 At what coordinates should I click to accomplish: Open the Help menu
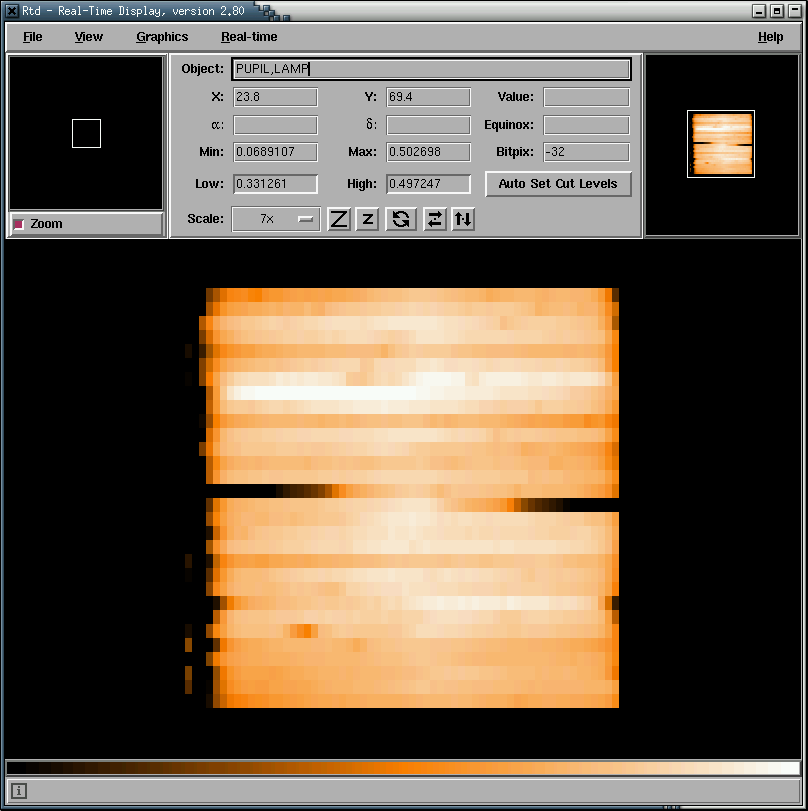click(770, 37)
